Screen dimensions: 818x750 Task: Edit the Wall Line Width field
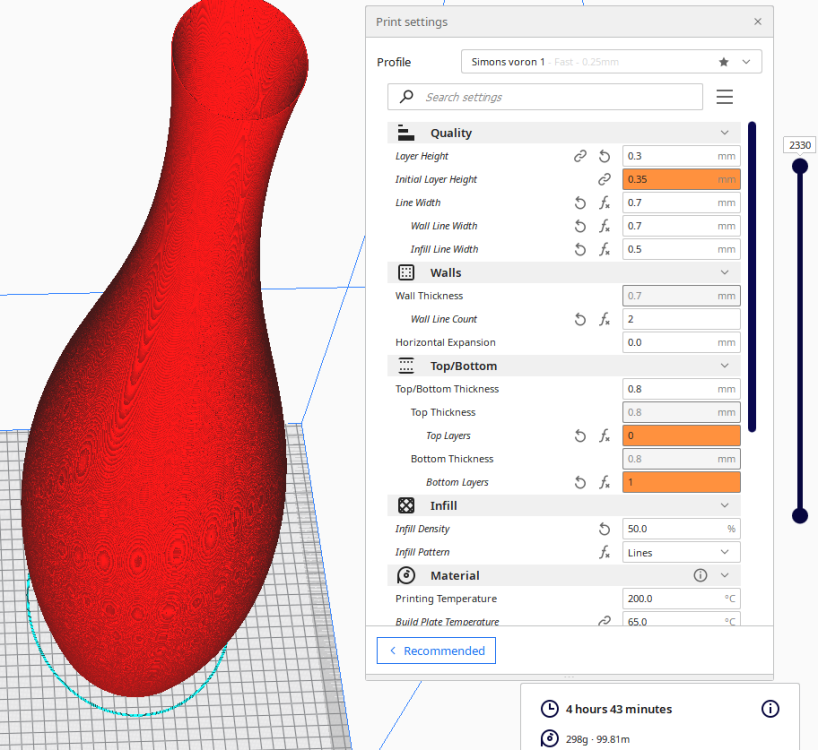coord(681,226)
